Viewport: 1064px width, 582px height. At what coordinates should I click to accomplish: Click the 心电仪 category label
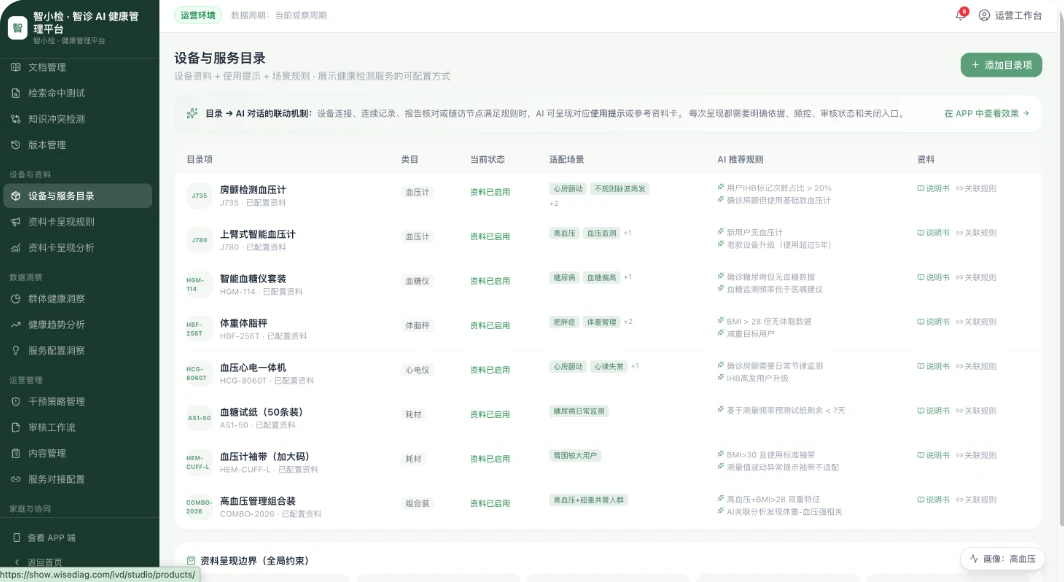[417, 370]
